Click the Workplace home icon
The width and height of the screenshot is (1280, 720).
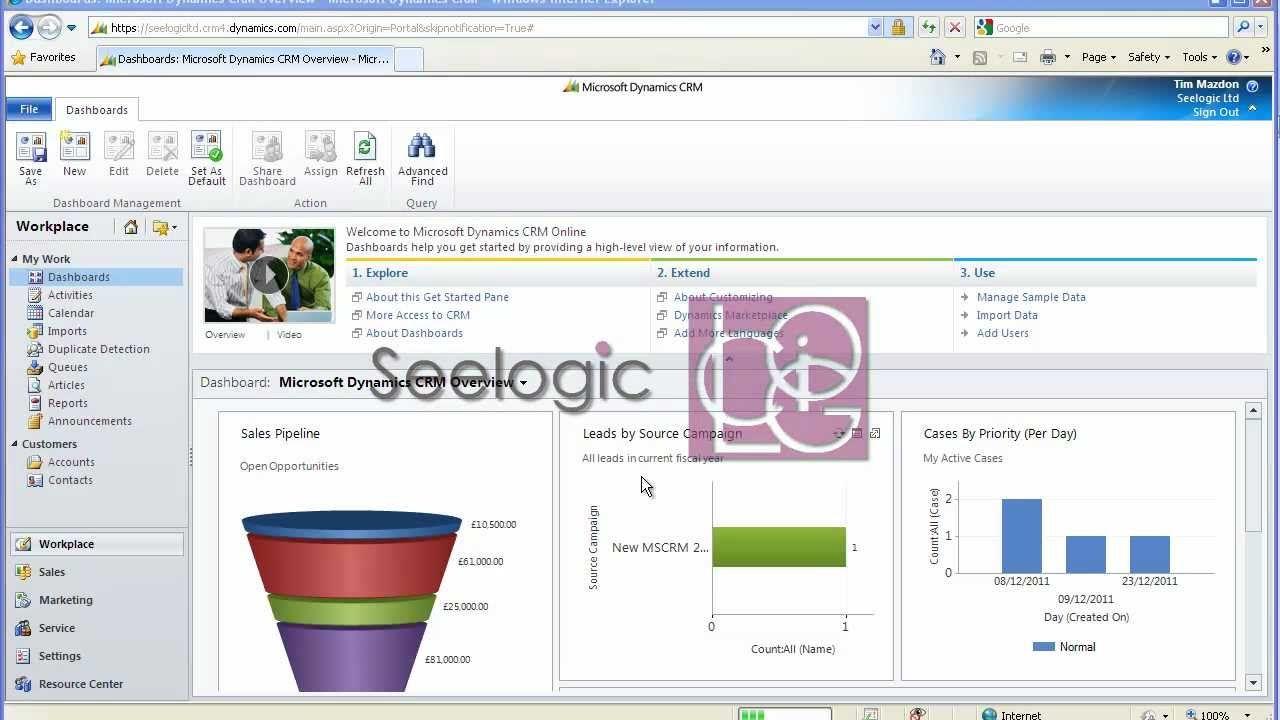[131, 227]
